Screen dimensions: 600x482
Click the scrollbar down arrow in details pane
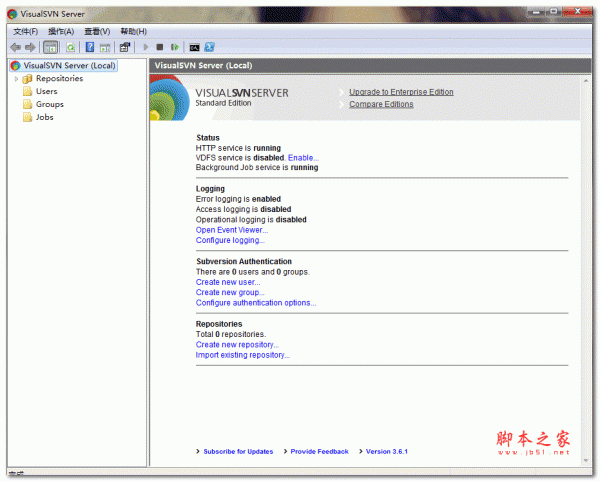pyautogui.click(x=586, y=461)
